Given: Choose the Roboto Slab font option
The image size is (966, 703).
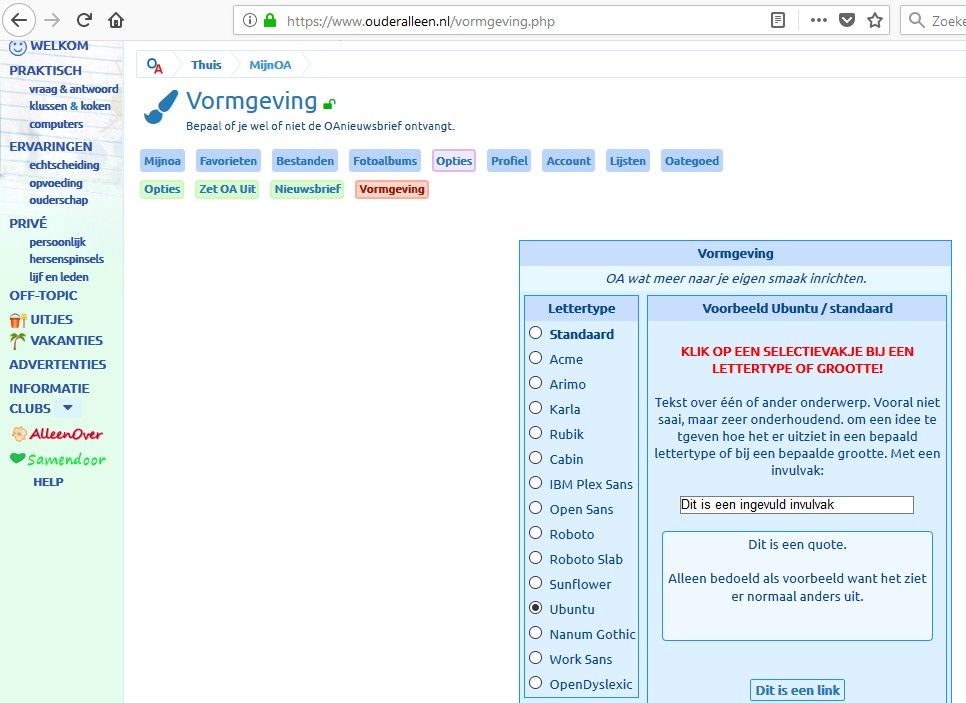Looking at the screenshot, I should coord(536,558).
